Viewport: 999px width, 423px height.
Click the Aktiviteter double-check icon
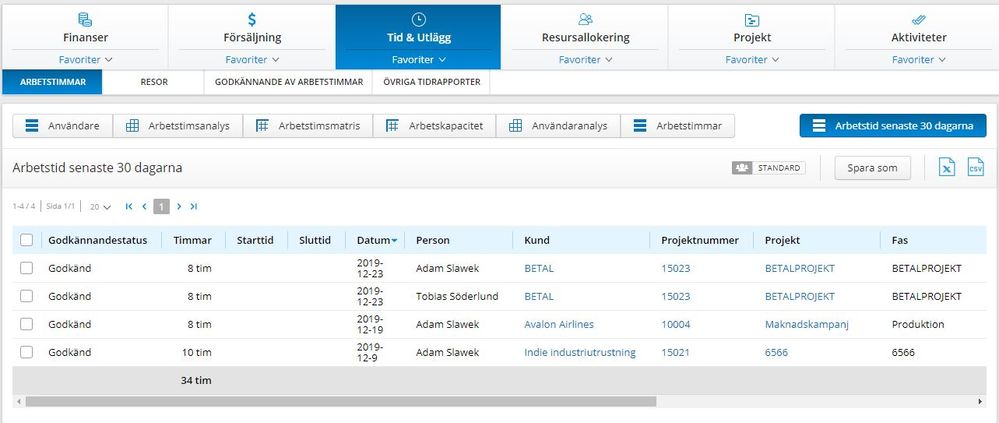pos(919,19)
